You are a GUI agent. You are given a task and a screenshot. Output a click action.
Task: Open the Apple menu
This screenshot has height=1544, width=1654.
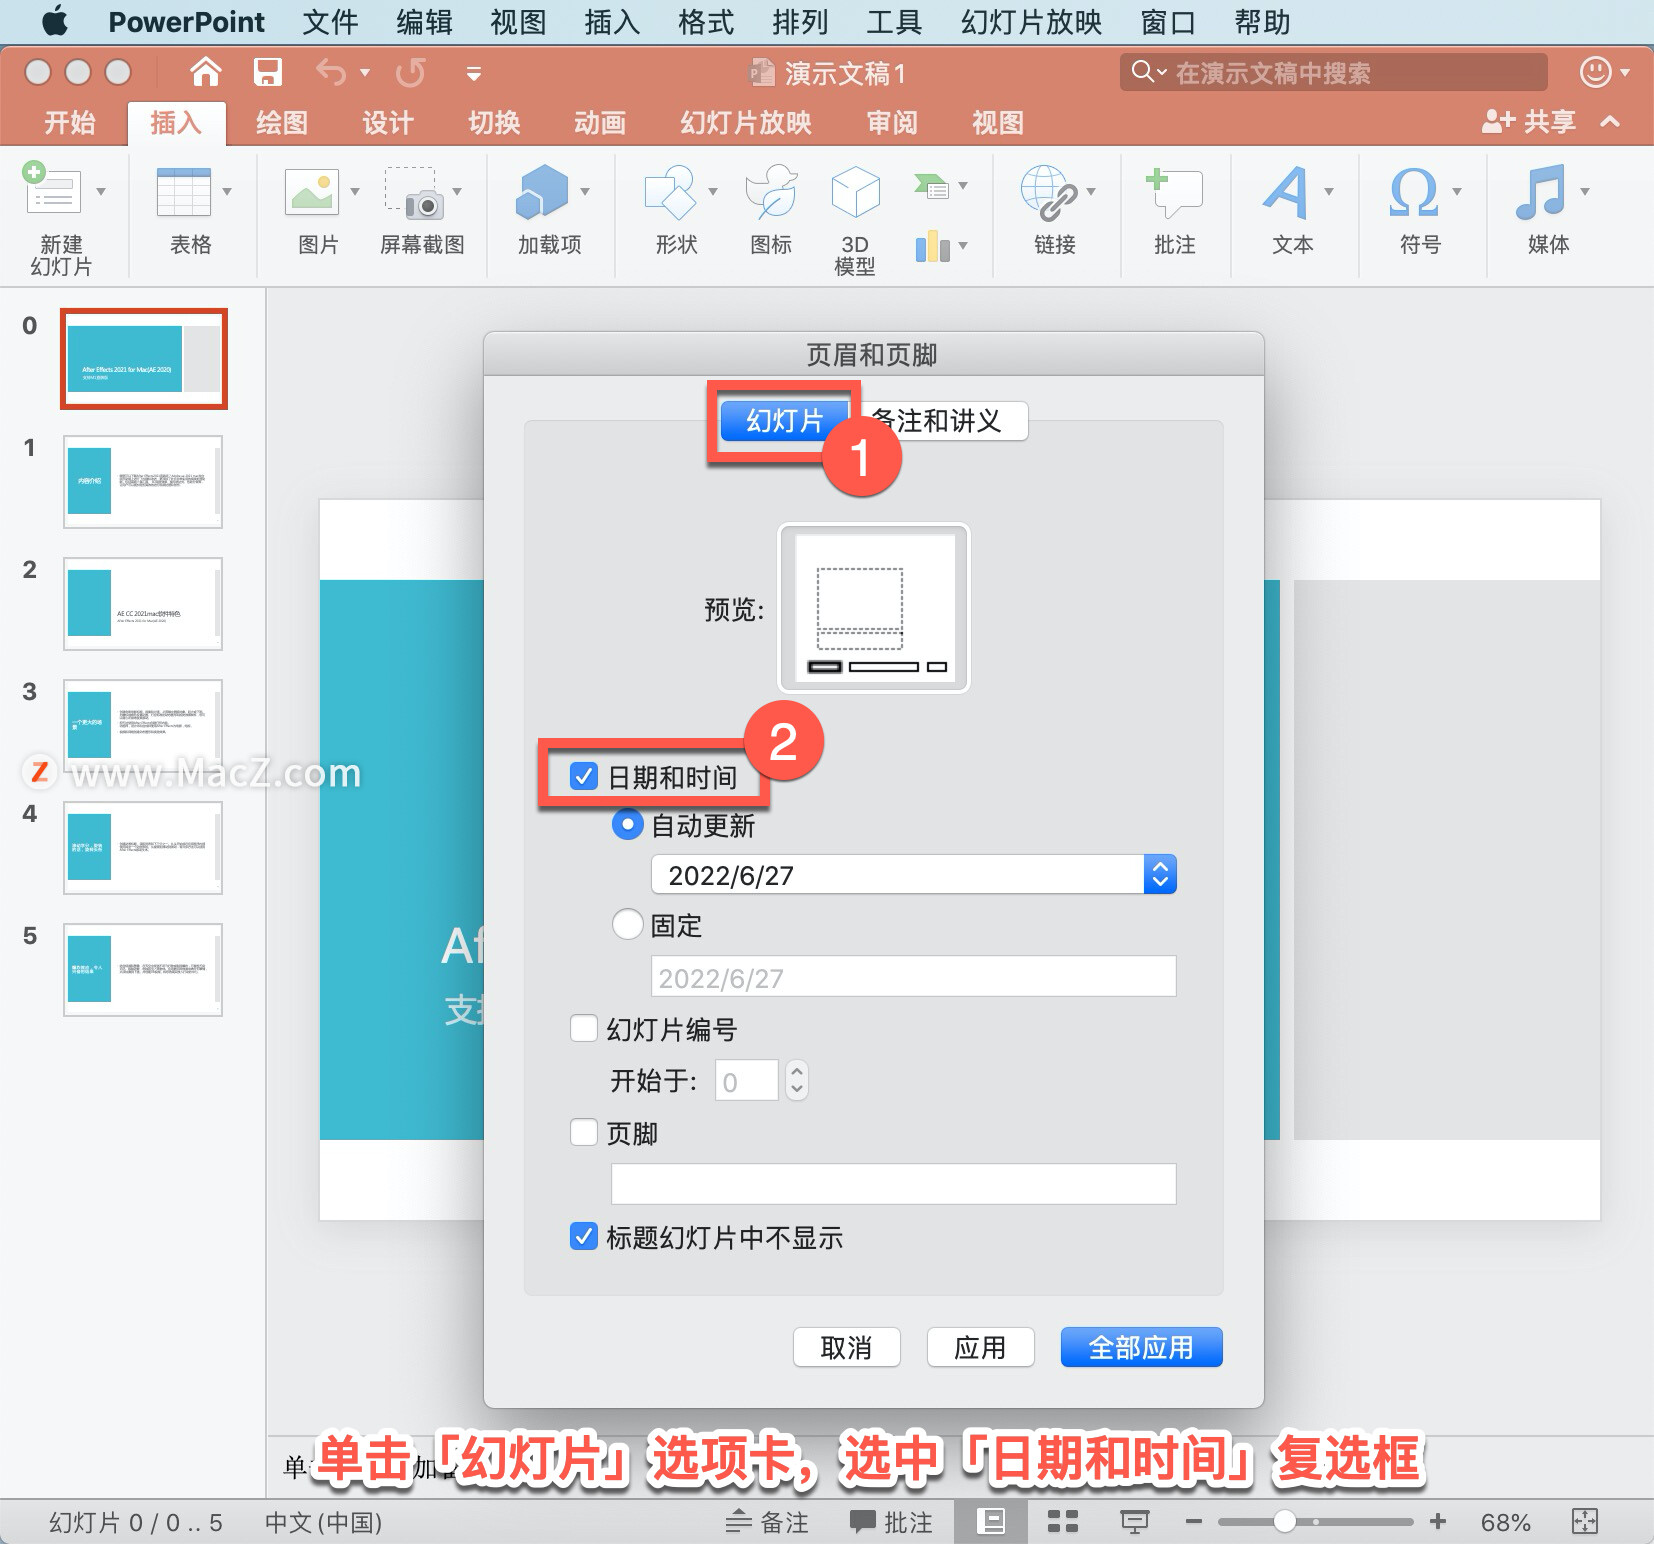(x=56, y=21)
